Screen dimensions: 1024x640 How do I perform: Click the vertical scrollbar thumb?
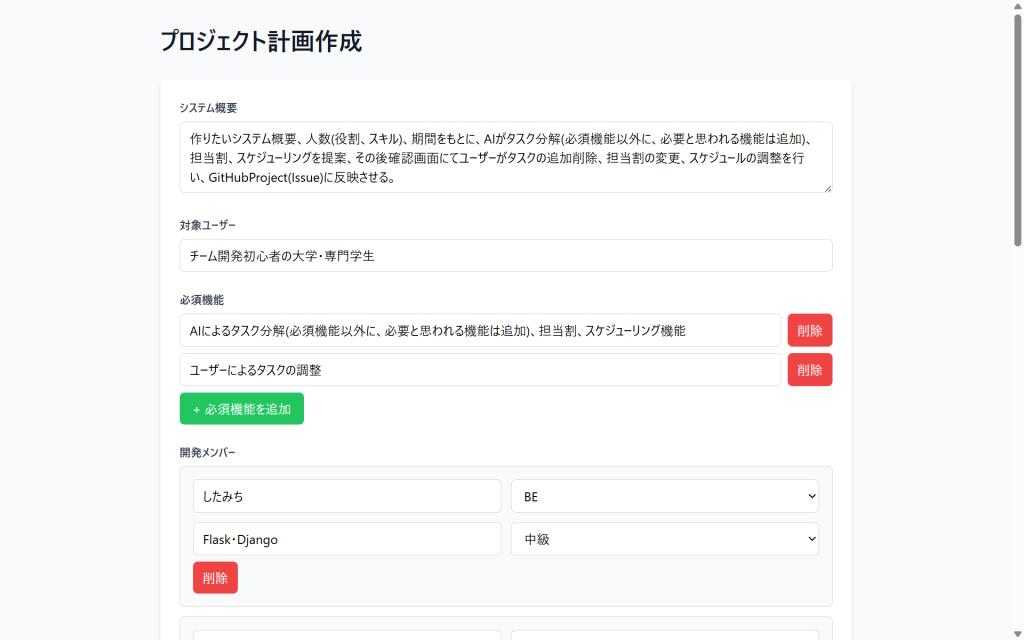(1017, 130)
